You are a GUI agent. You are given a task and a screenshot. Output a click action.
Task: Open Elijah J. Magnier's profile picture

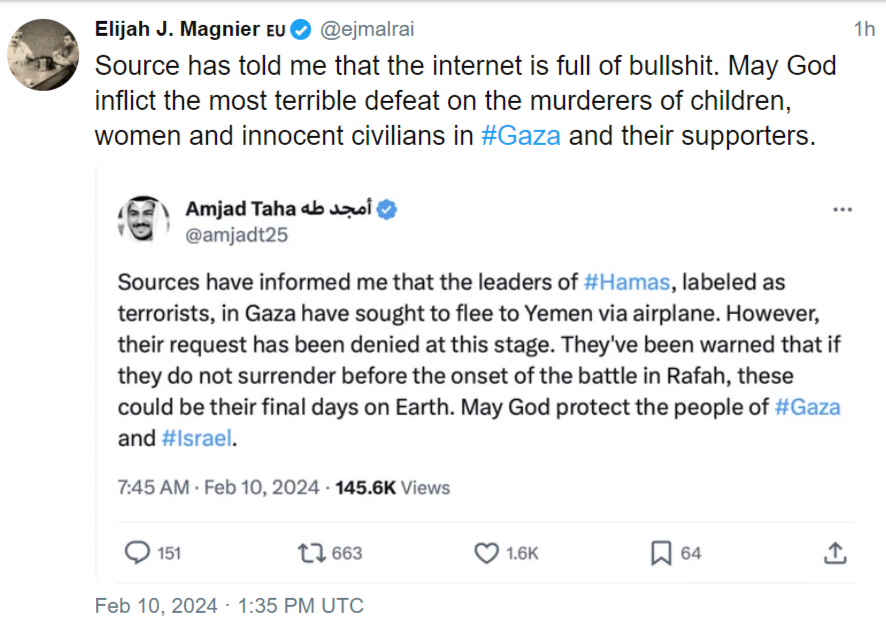pos(46,53)
